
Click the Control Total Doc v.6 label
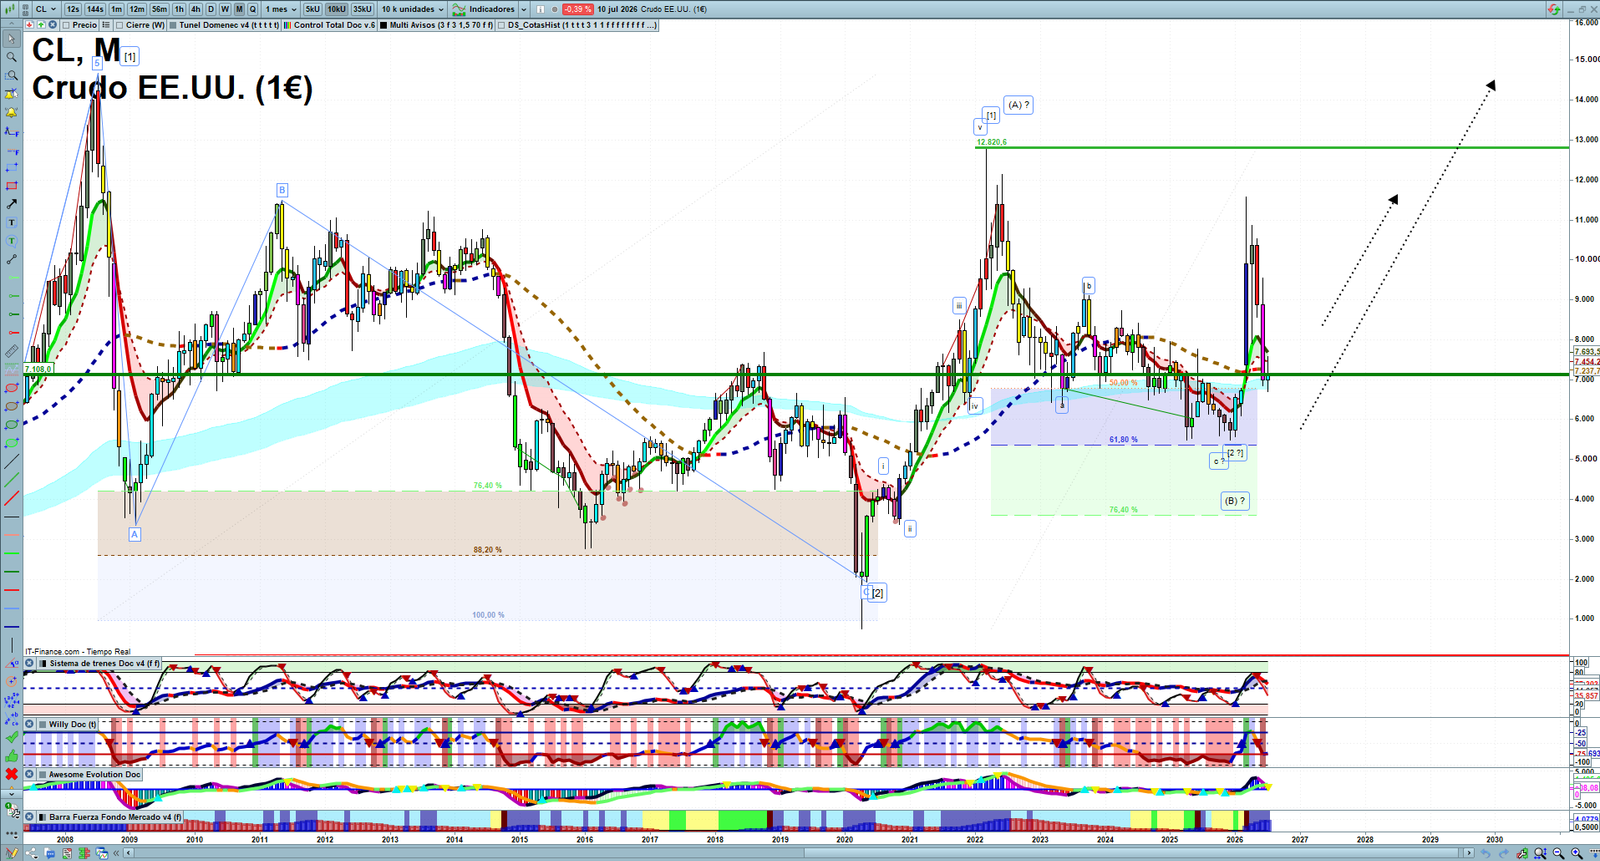click(335, 25)
